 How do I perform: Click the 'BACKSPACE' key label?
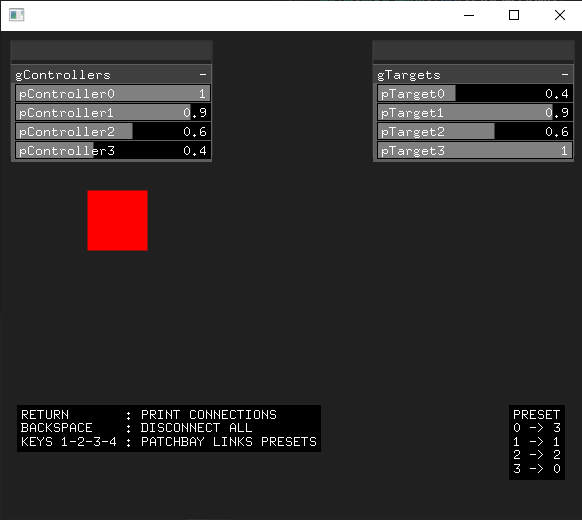(x=57, y=428)
